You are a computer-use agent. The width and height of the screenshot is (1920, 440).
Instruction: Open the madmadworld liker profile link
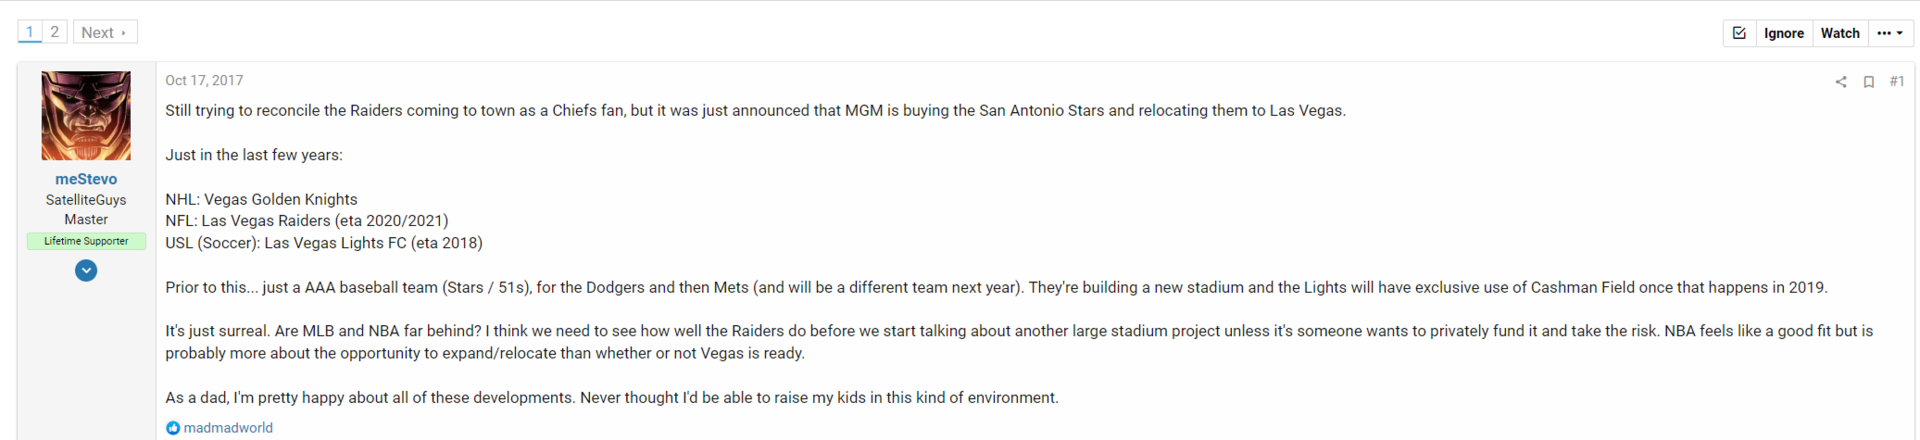click(228, 428)
